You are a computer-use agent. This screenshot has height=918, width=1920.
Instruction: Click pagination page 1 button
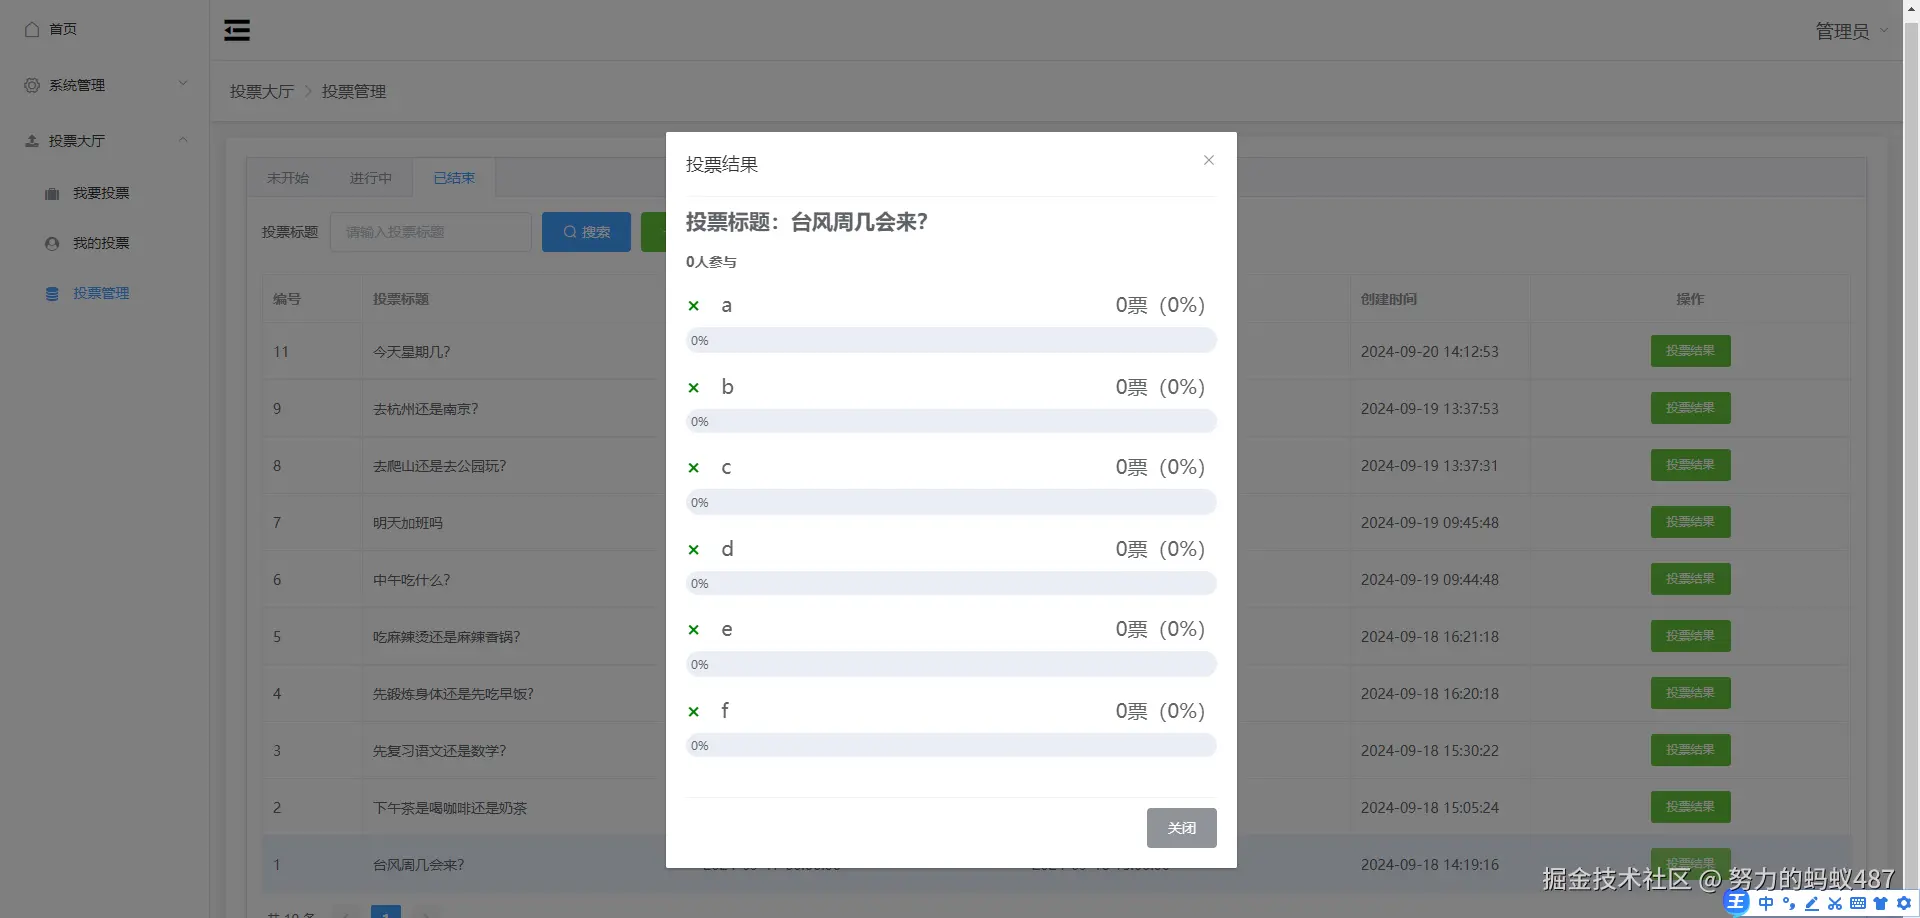click(x=386, y=912)
